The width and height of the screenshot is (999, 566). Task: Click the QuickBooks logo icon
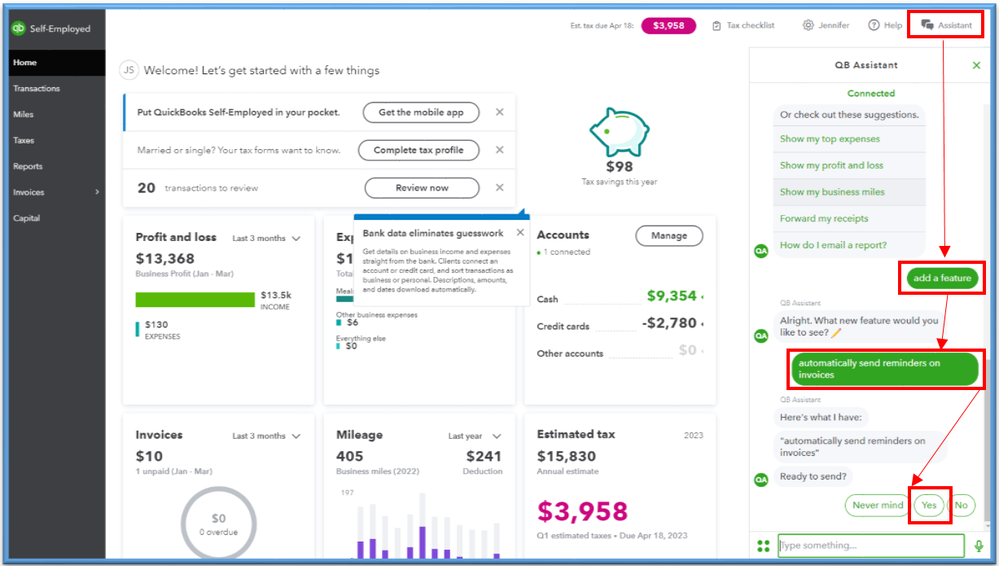pos(18,28)
